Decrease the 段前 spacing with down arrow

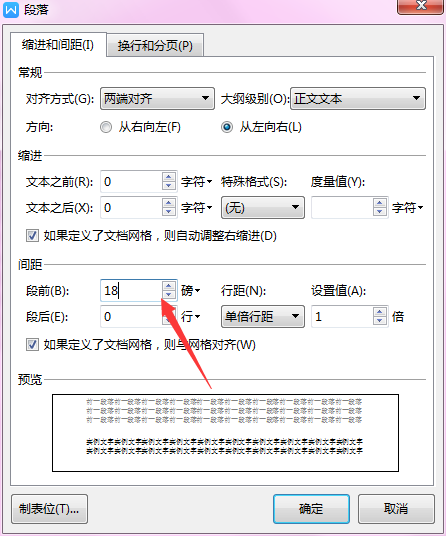(x=168, y=295)
